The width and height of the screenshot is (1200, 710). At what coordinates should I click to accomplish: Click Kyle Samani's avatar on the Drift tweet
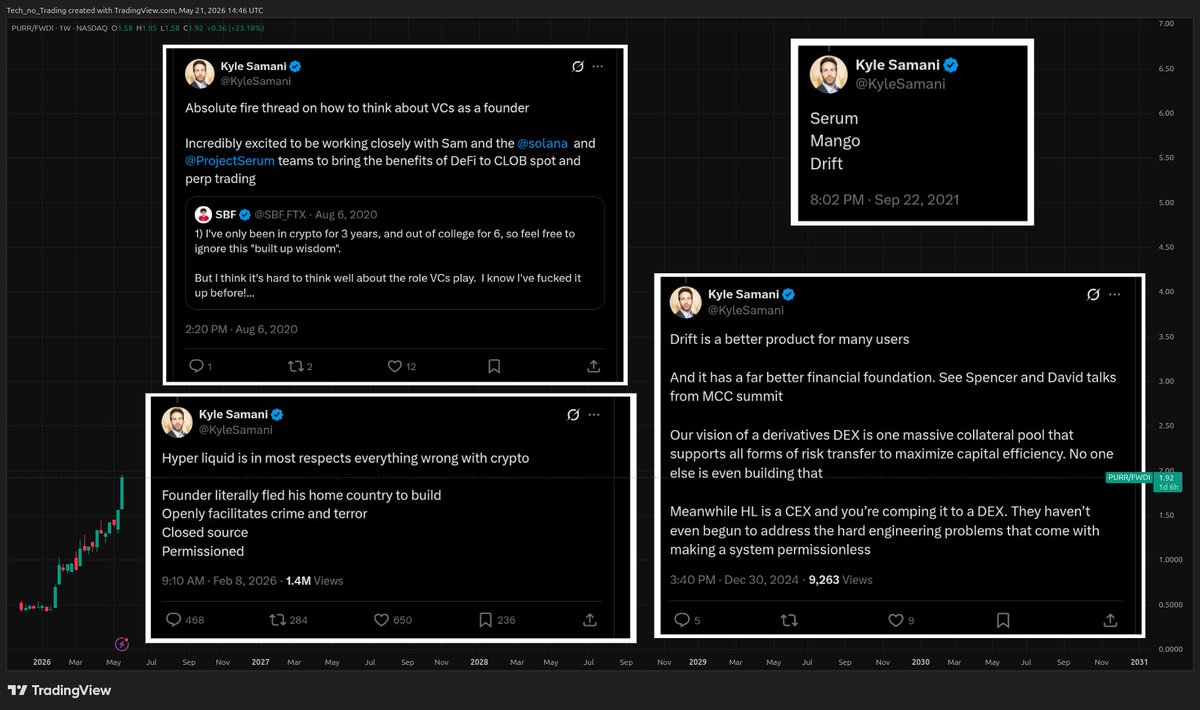[x=685, y=301]
